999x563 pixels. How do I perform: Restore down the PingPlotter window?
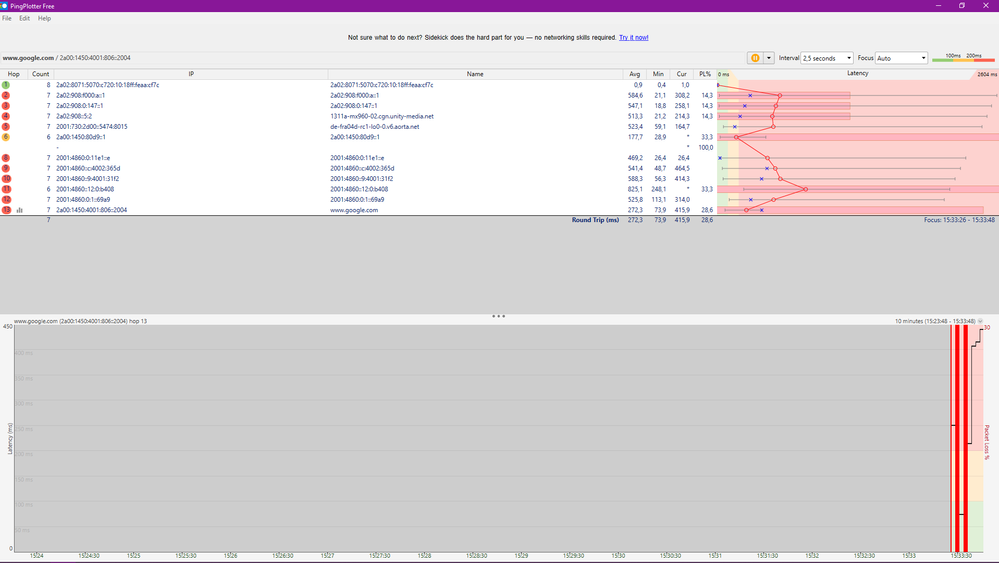[962, 6]
